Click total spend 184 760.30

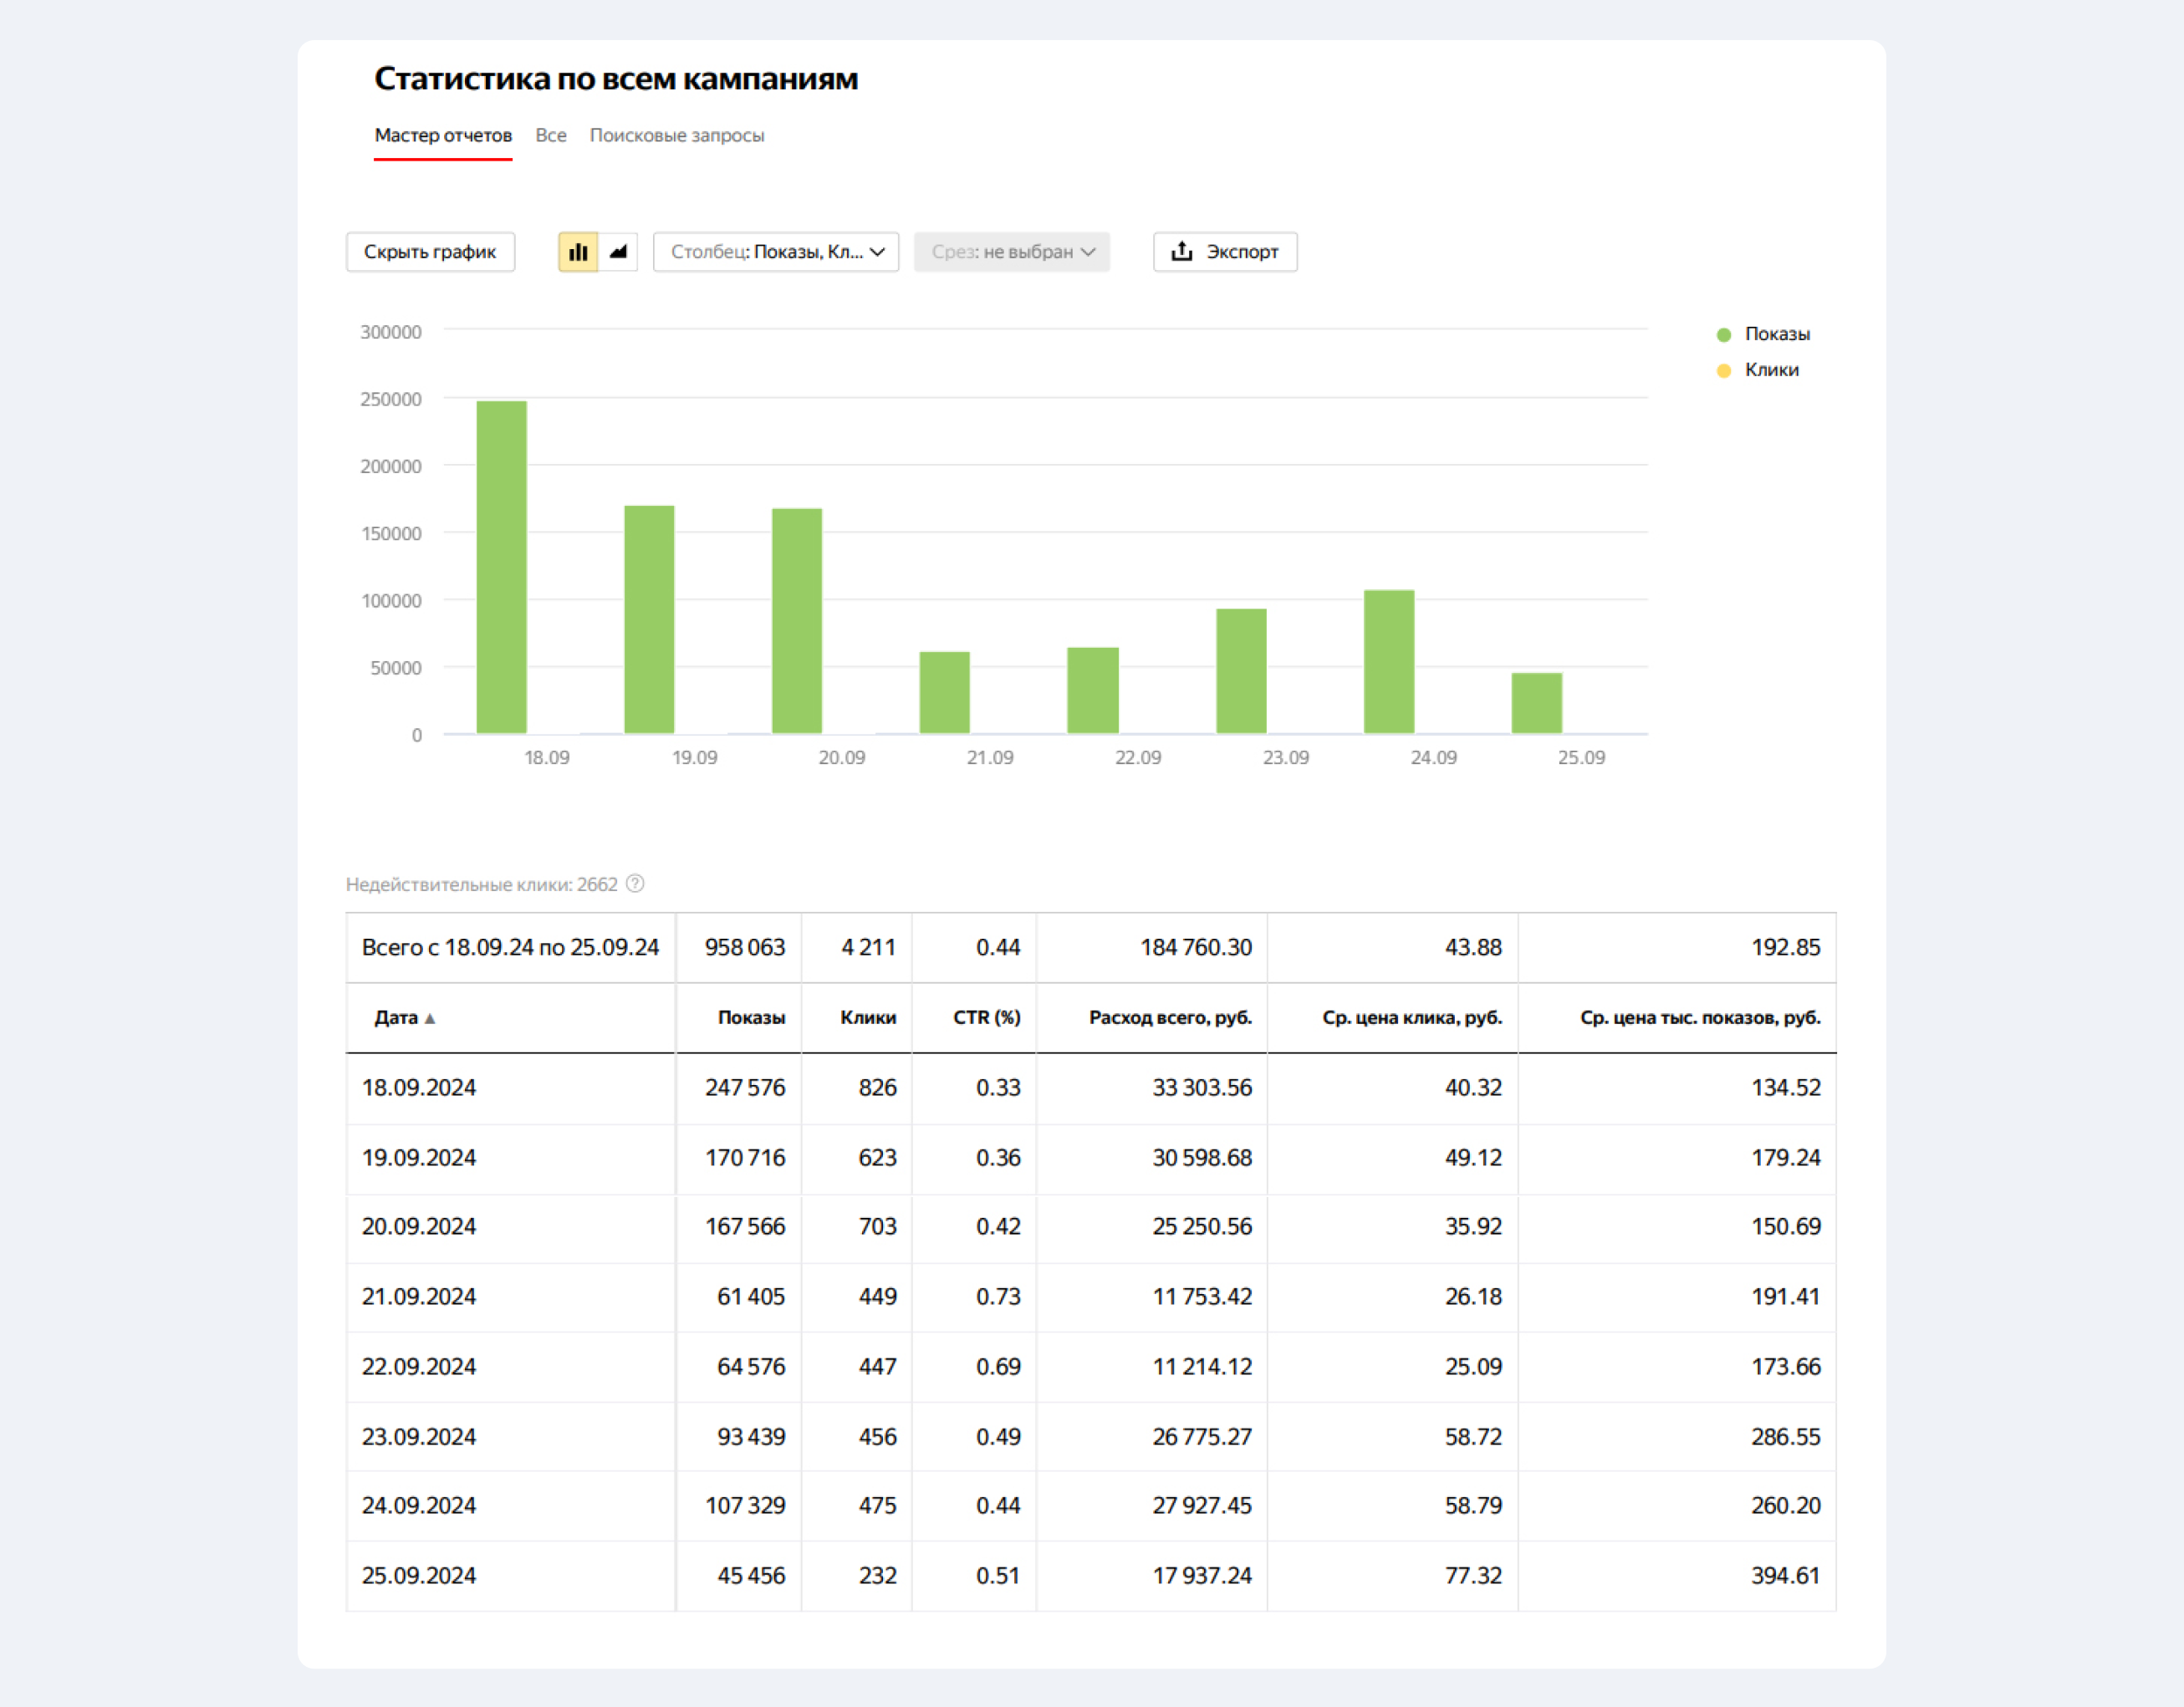click(1196, 948)
